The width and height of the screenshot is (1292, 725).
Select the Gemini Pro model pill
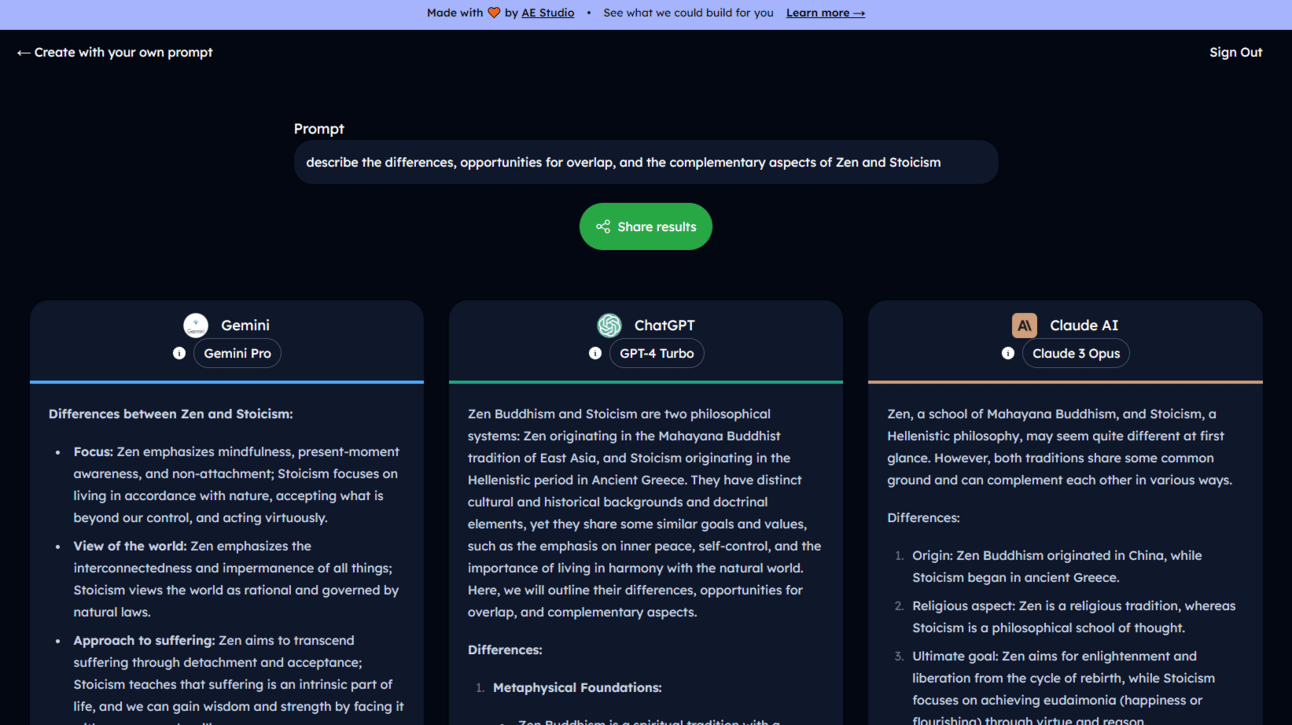click(x=237, y=353)
